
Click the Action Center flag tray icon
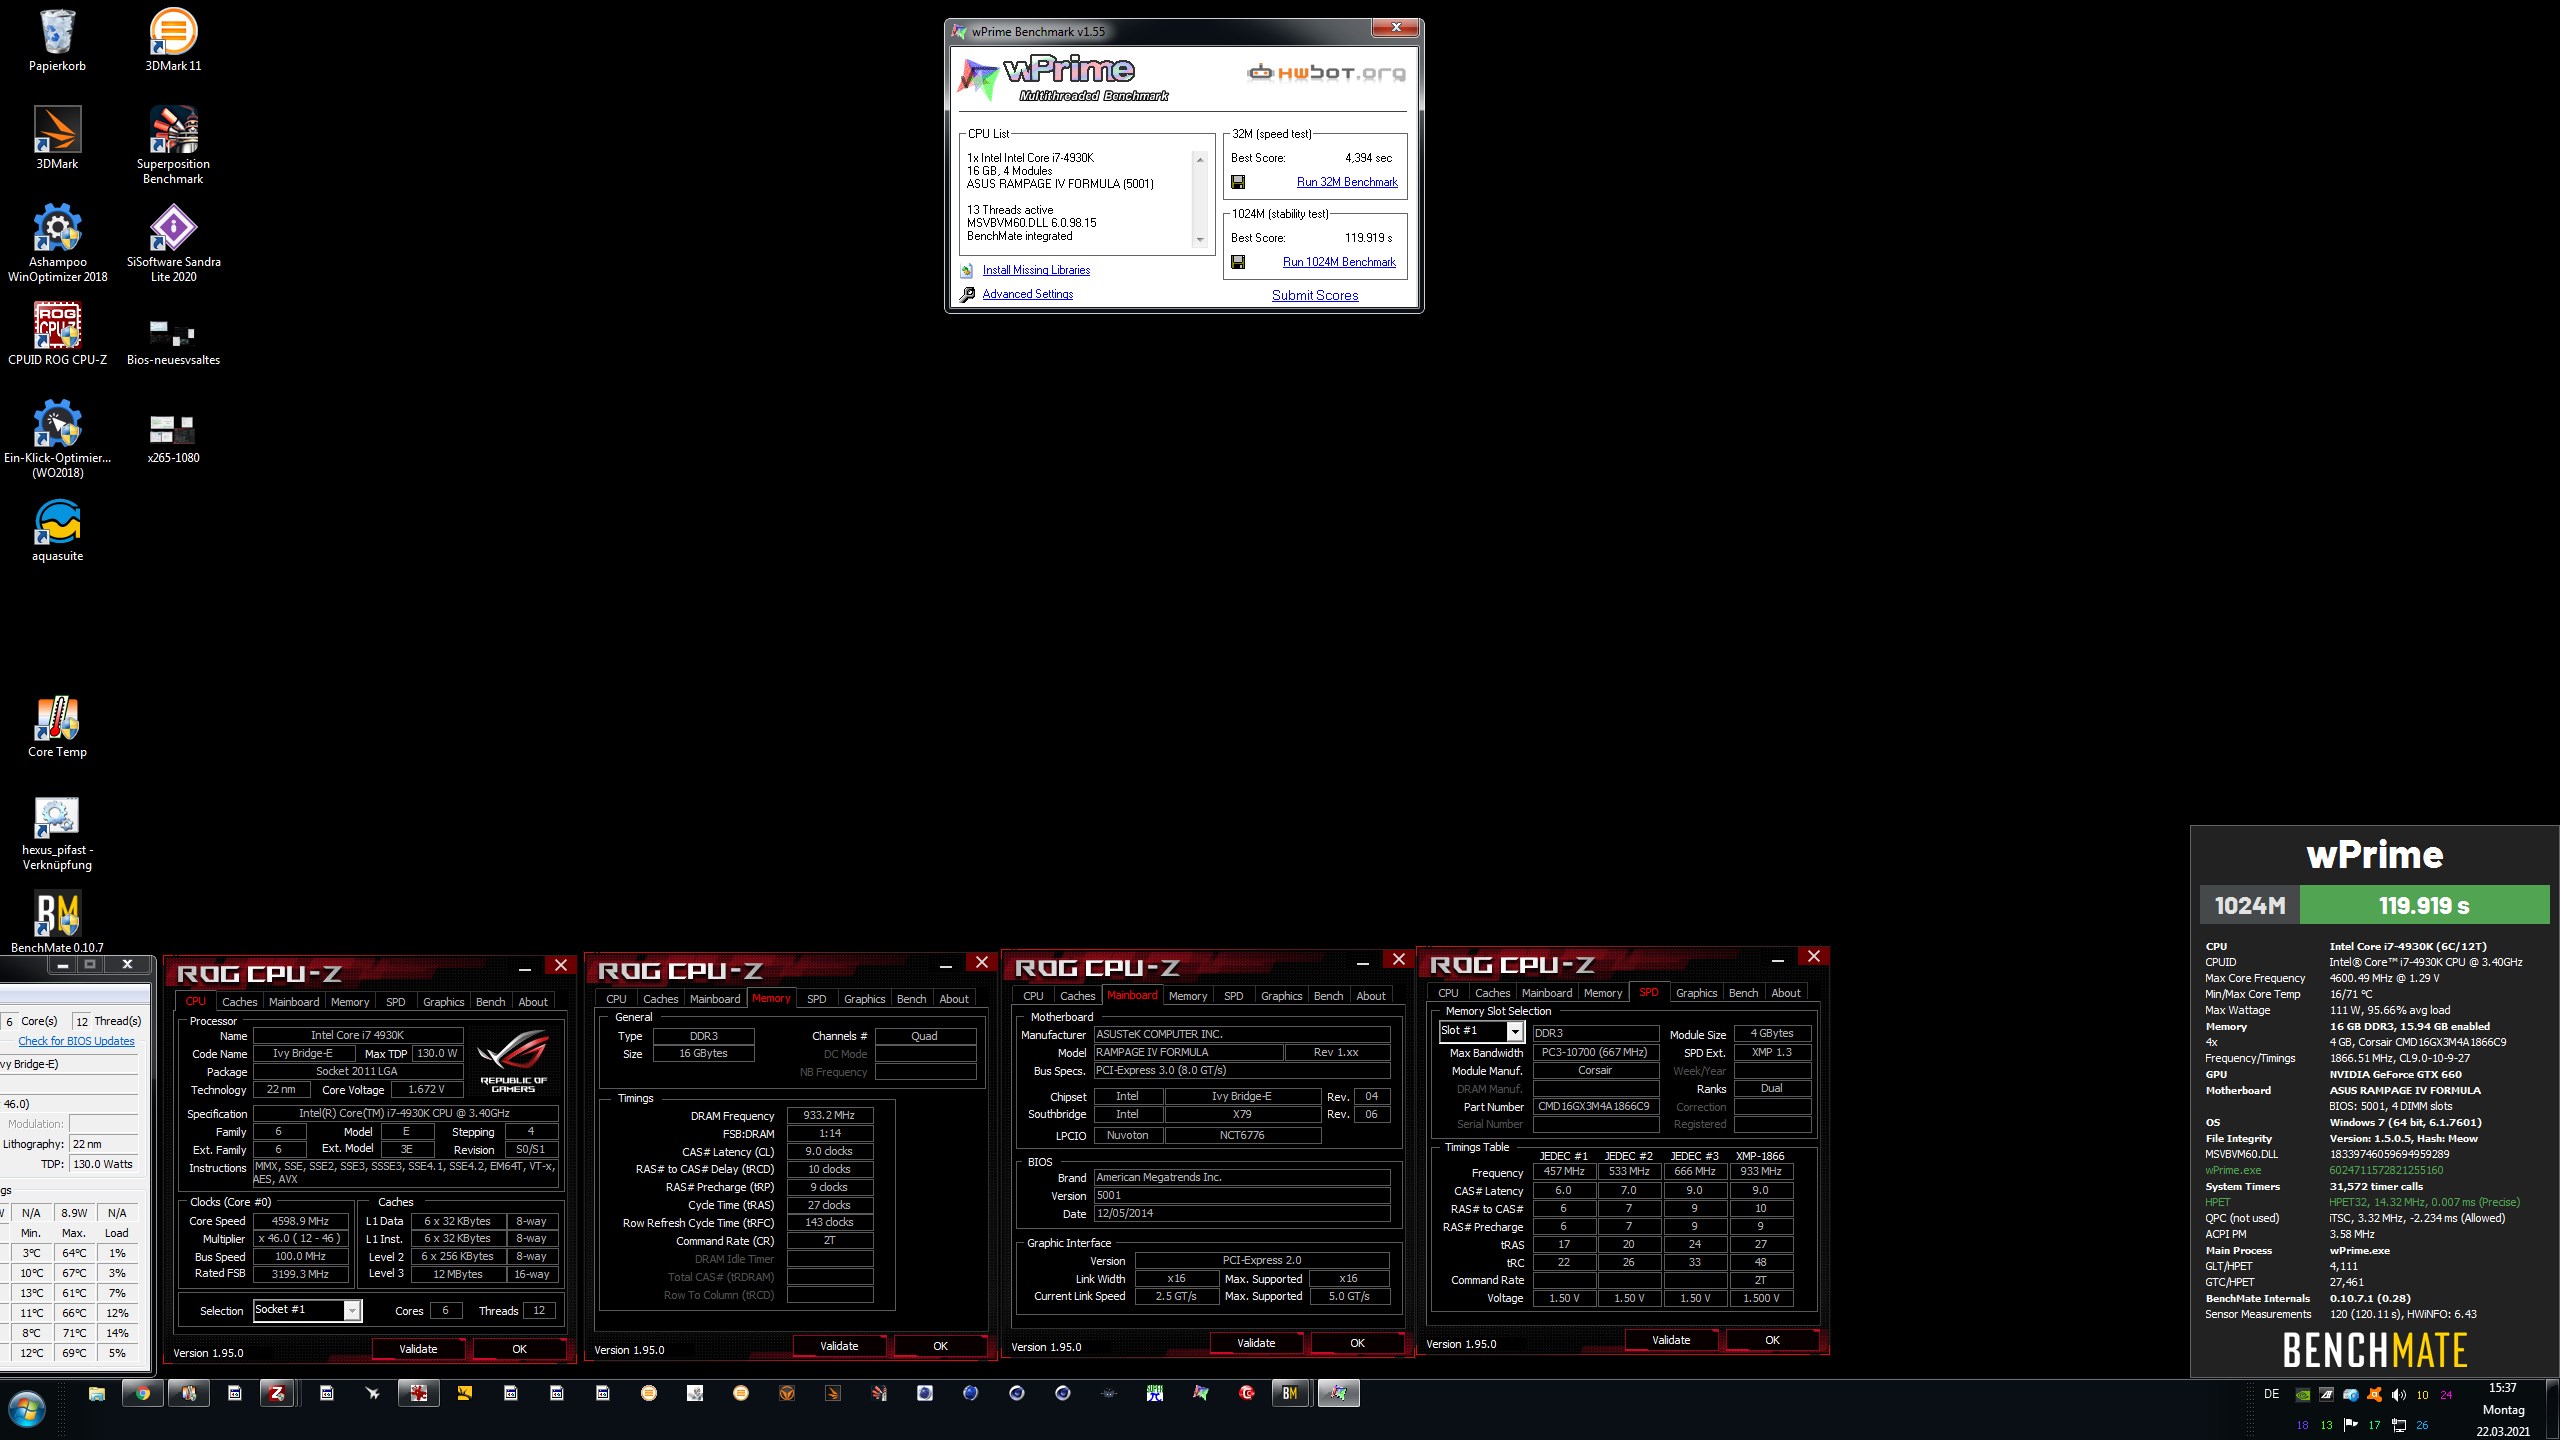click(x=2350, y=1425)
